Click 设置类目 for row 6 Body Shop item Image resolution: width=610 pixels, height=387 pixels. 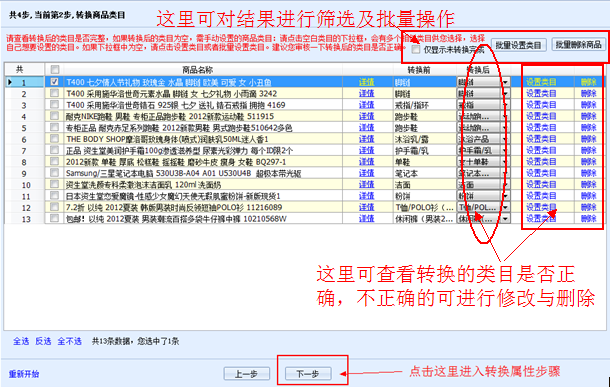click(x=541, y=139)
